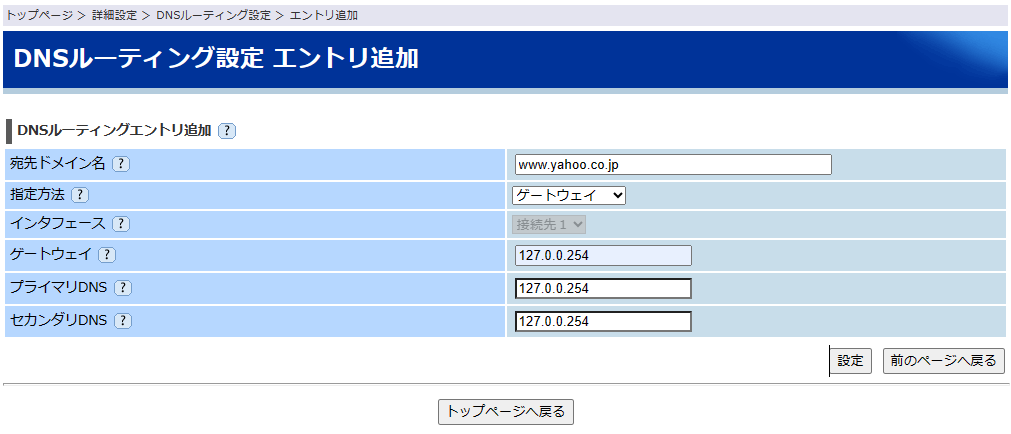Open help for DNSルーティングエントリ追加 heading
The width and height of the screenshot is (1011, 434).
(227, 131)
